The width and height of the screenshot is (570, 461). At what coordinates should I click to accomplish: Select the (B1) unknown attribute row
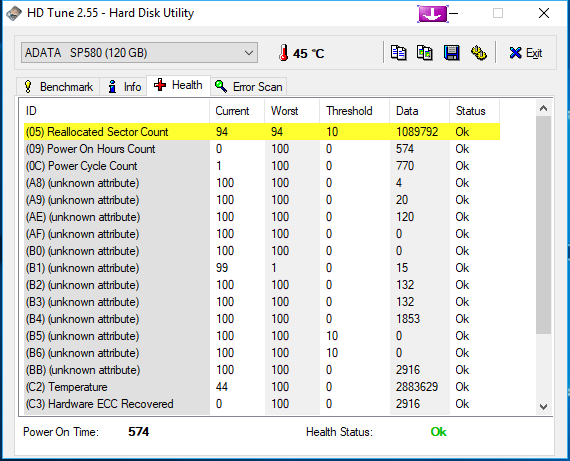262,268
